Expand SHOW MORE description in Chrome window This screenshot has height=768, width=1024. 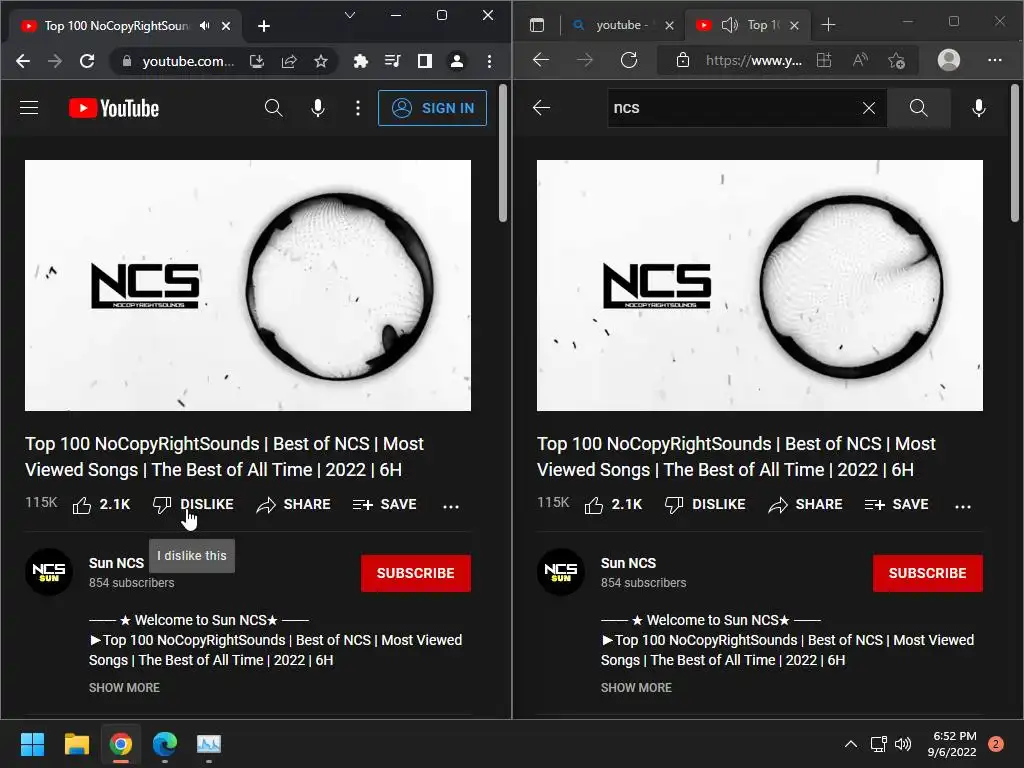click(124, 688)
